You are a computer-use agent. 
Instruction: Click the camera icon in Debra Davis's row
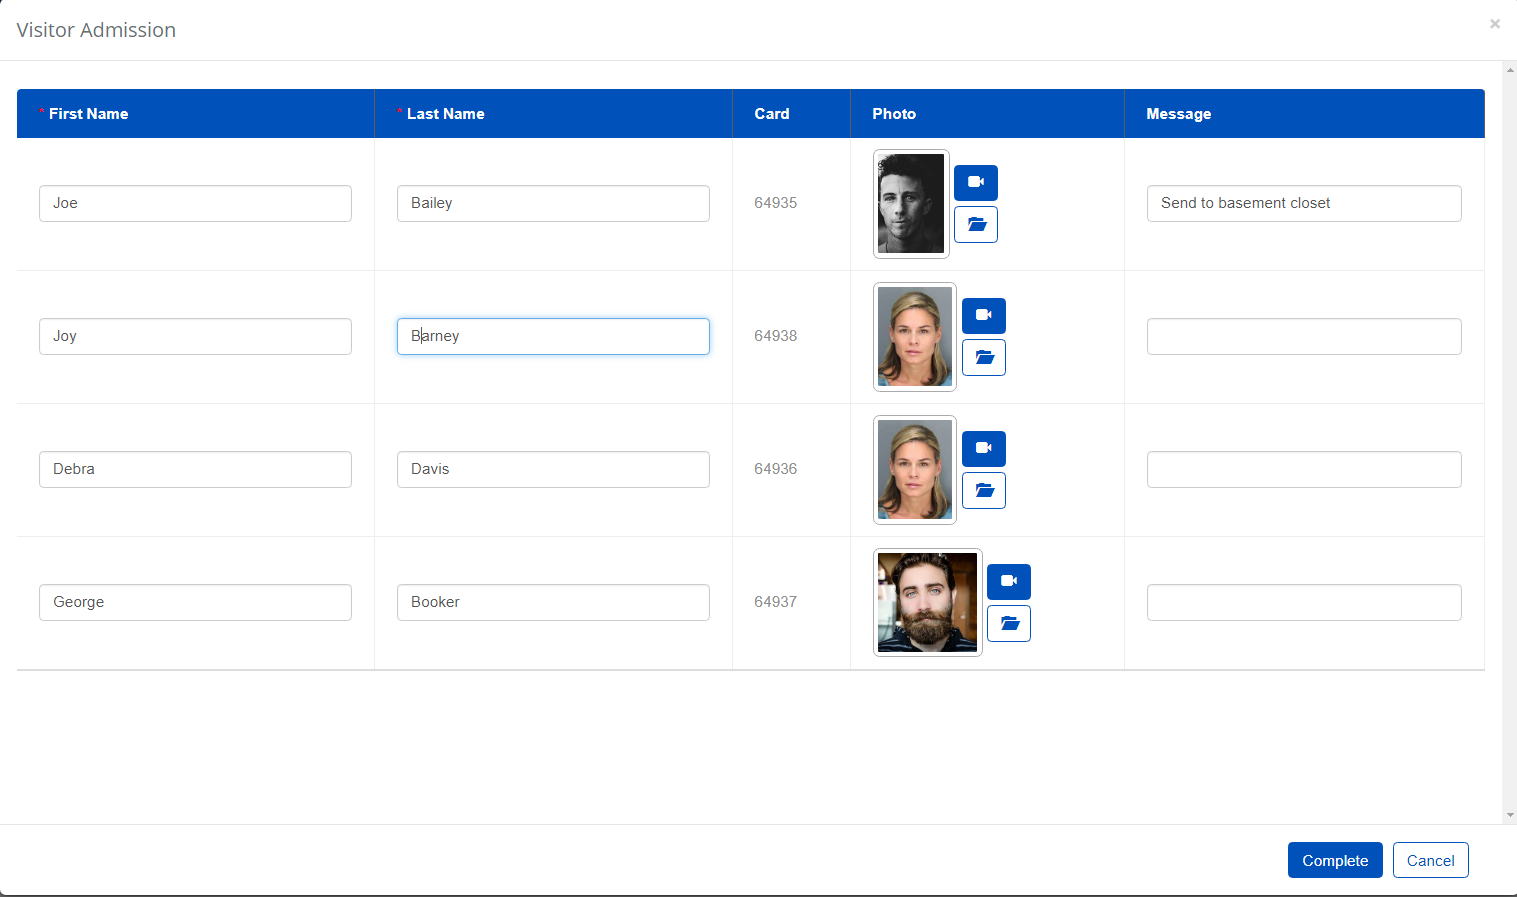tap(983, 448)
